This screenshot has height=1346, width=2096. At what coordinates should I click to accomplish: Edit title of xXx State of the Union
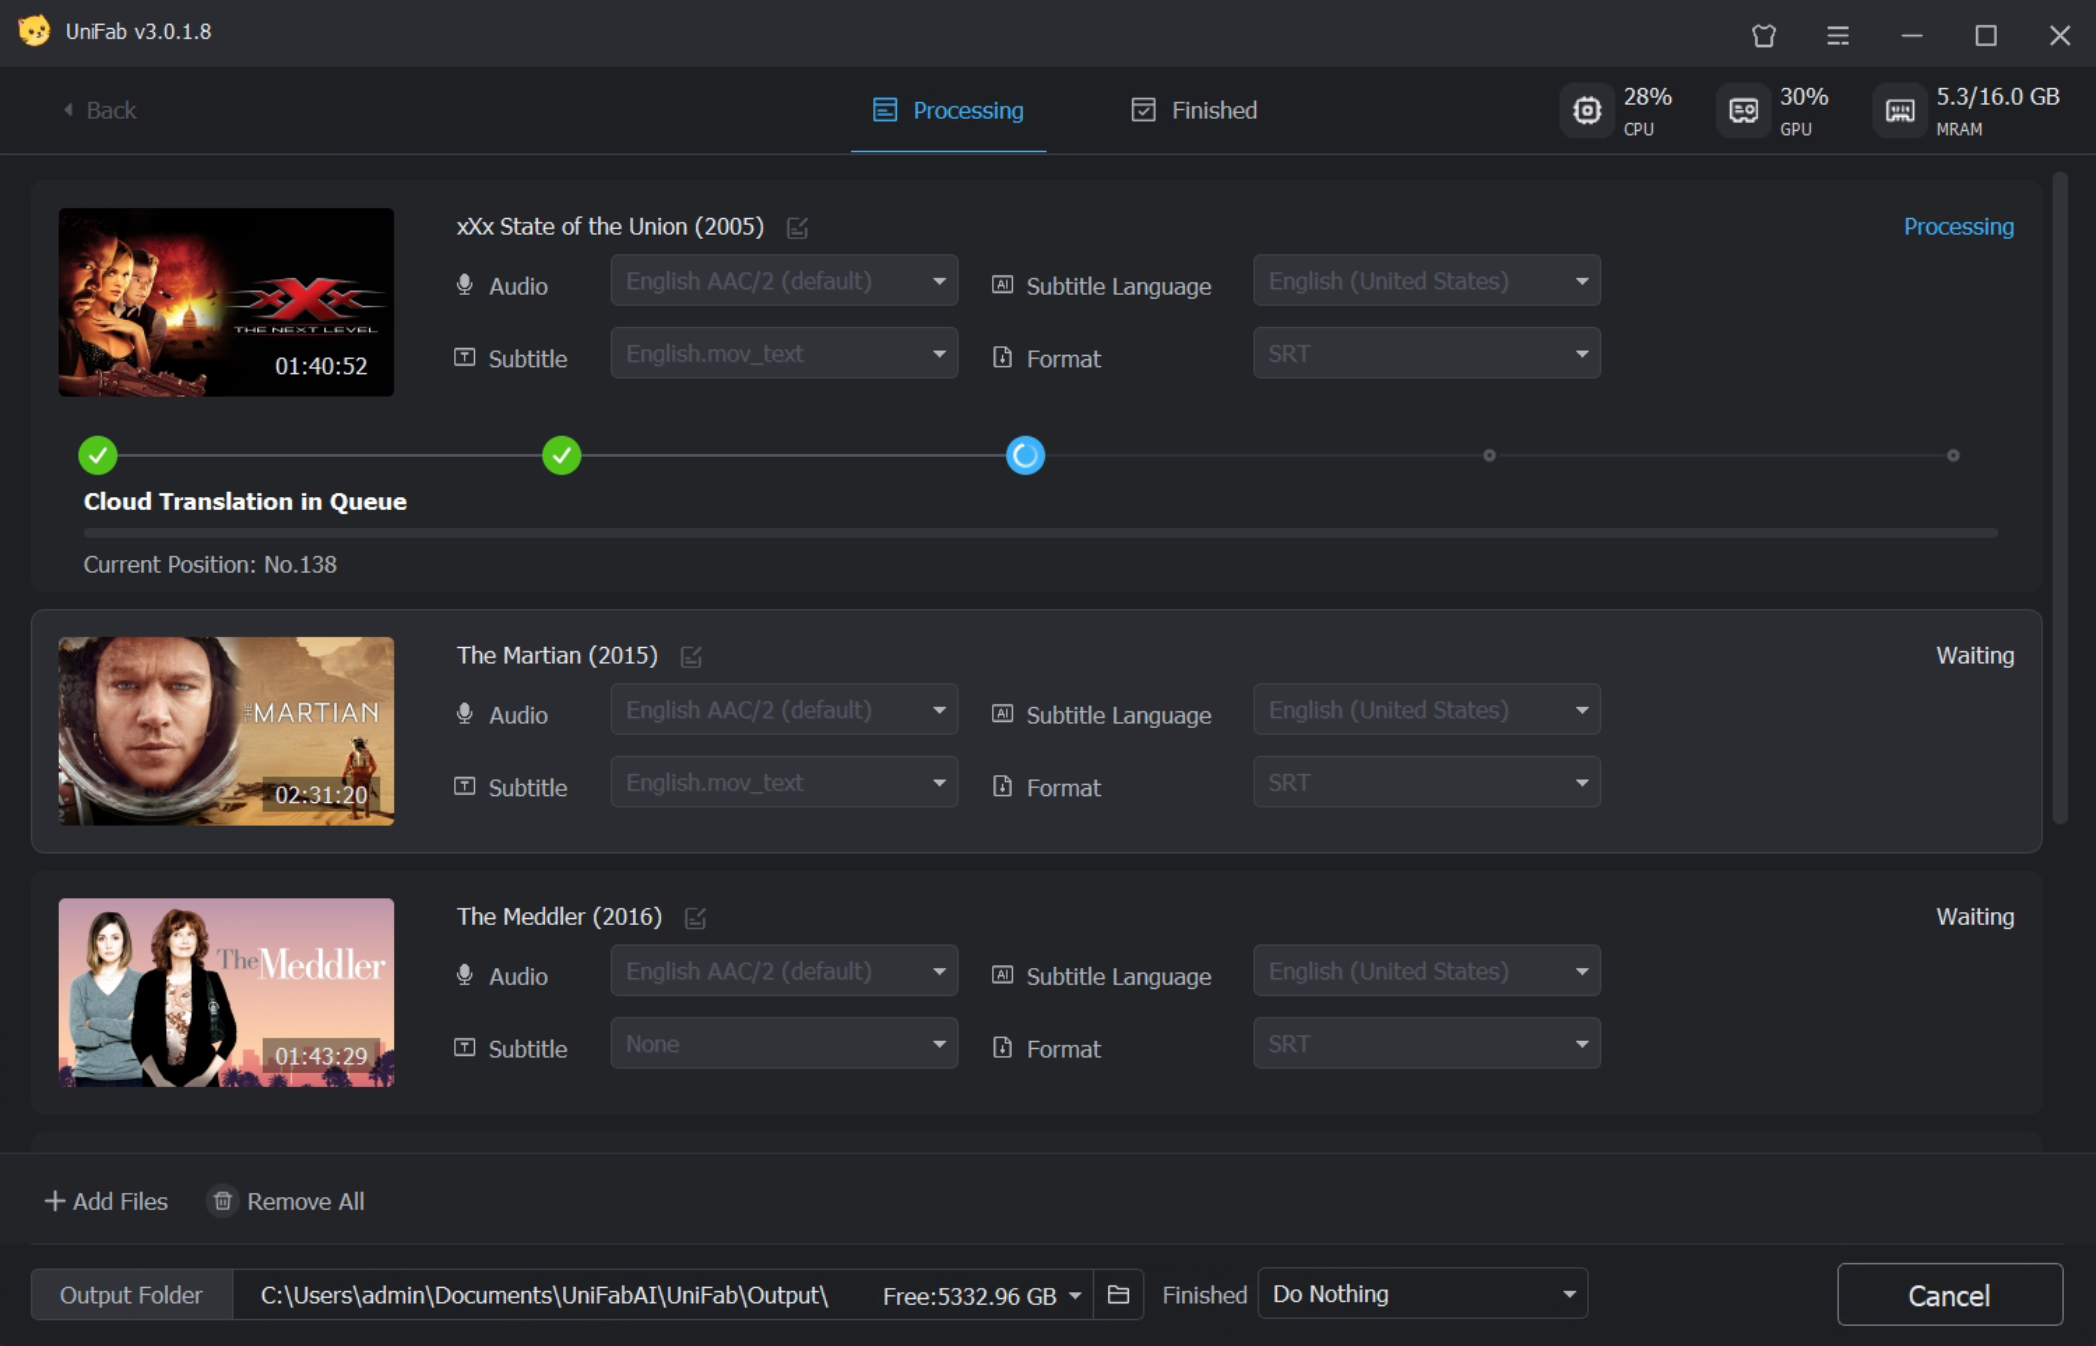pos(797,228)
